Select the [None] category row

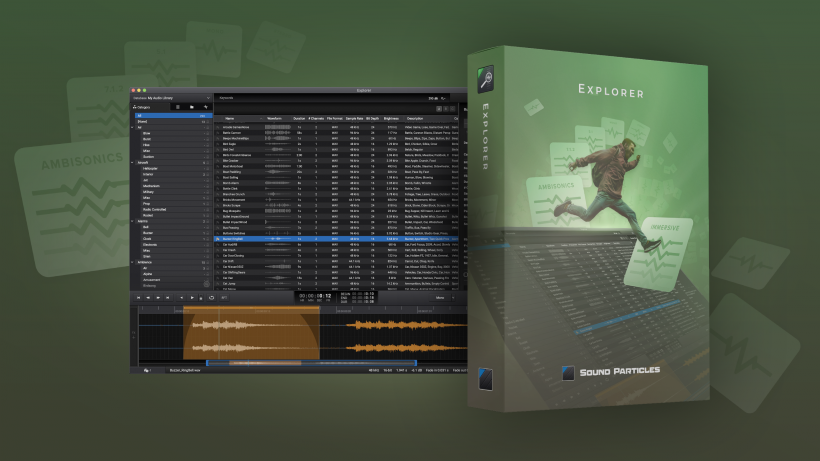point(174,122)
